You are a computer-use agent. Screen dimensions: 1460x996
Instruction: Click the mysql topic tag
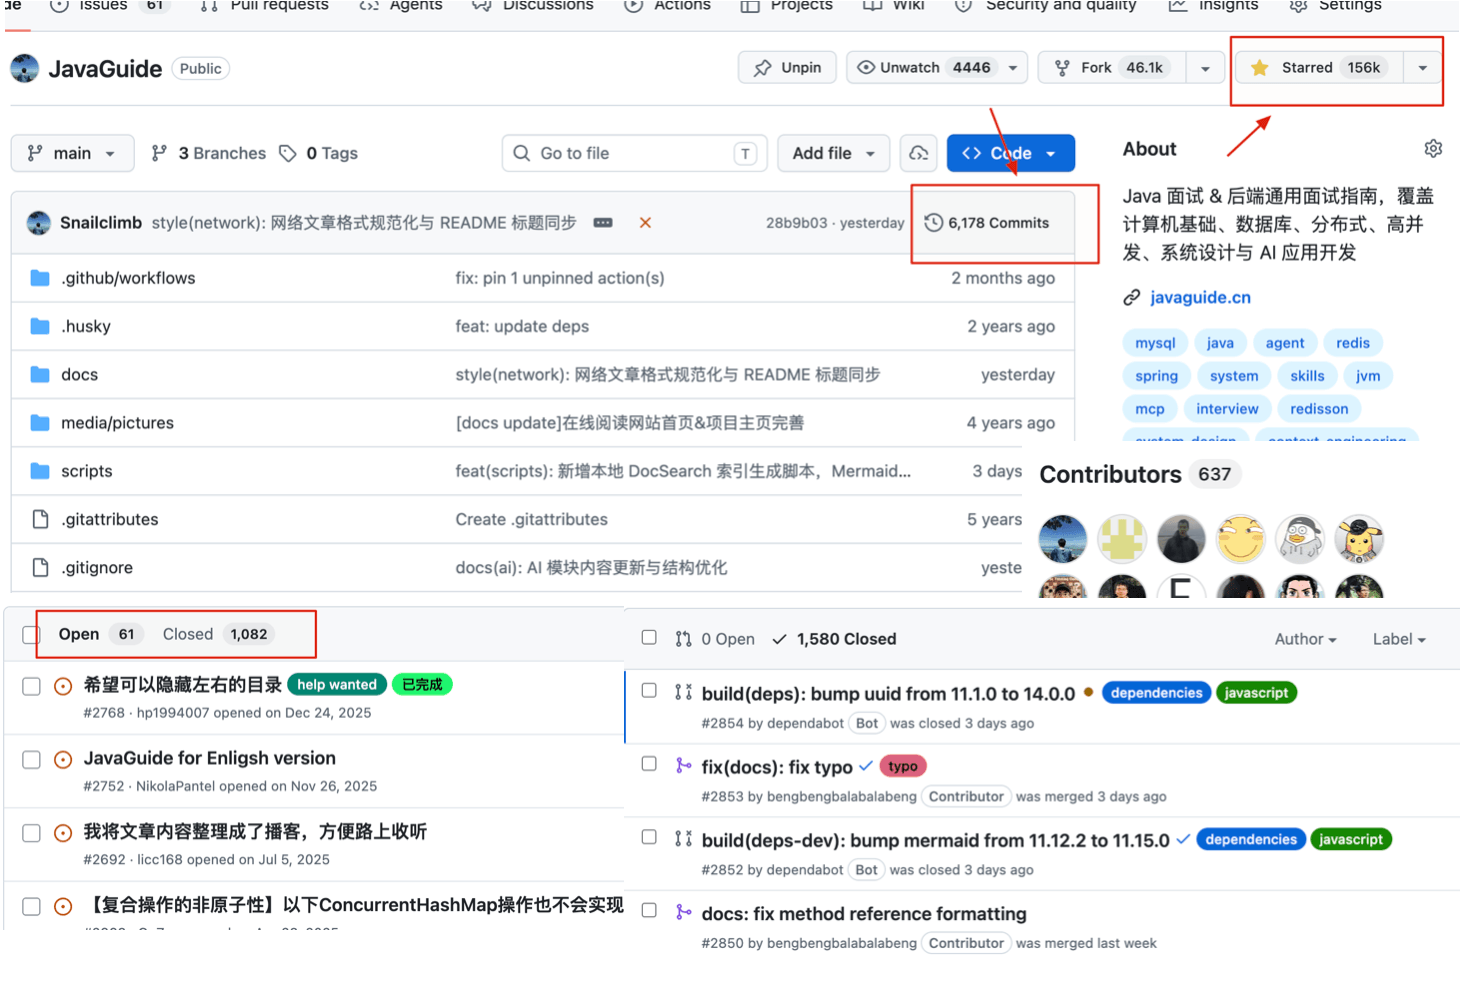1155,343
